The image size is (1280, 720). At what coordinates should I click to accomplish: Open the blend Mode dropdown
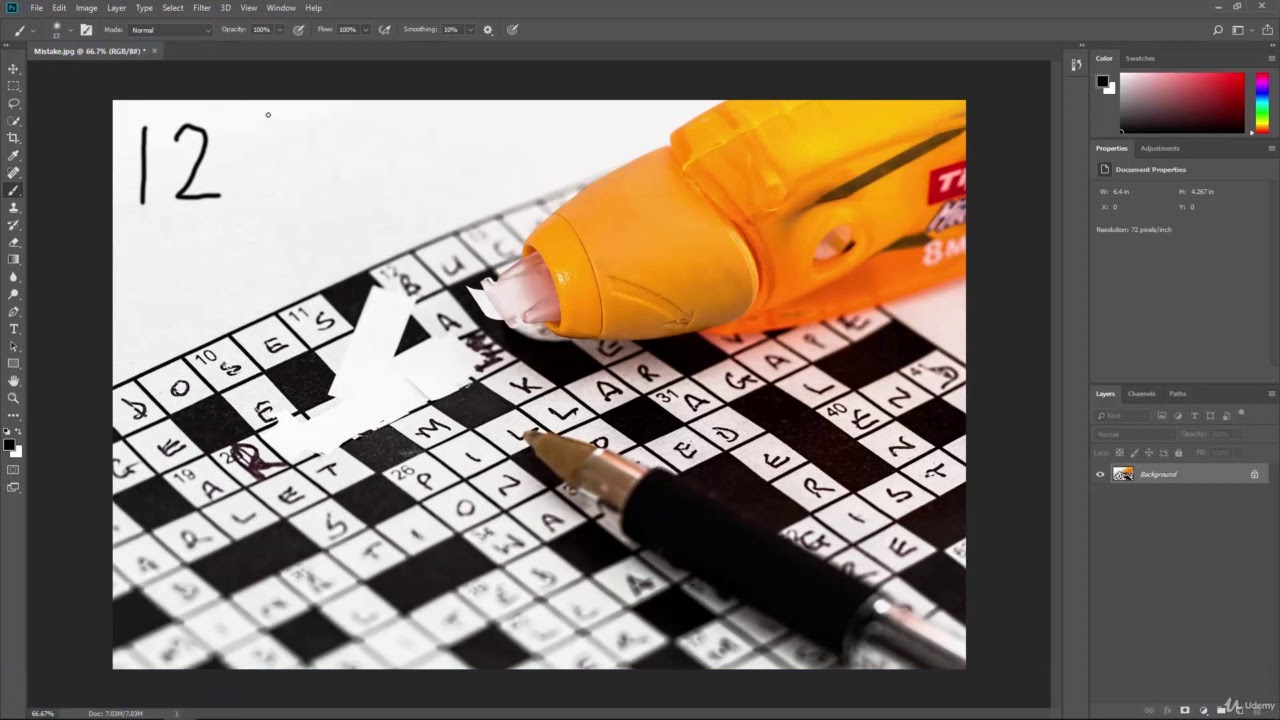tap(170, 30)
